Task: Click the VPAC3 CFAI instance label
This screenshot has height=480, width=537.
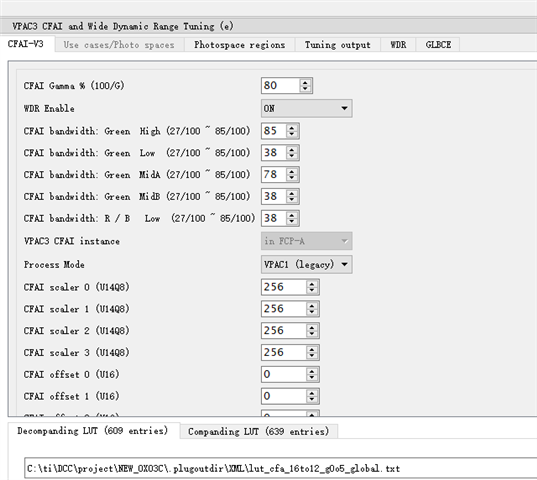Action: [x=72, y=241]
